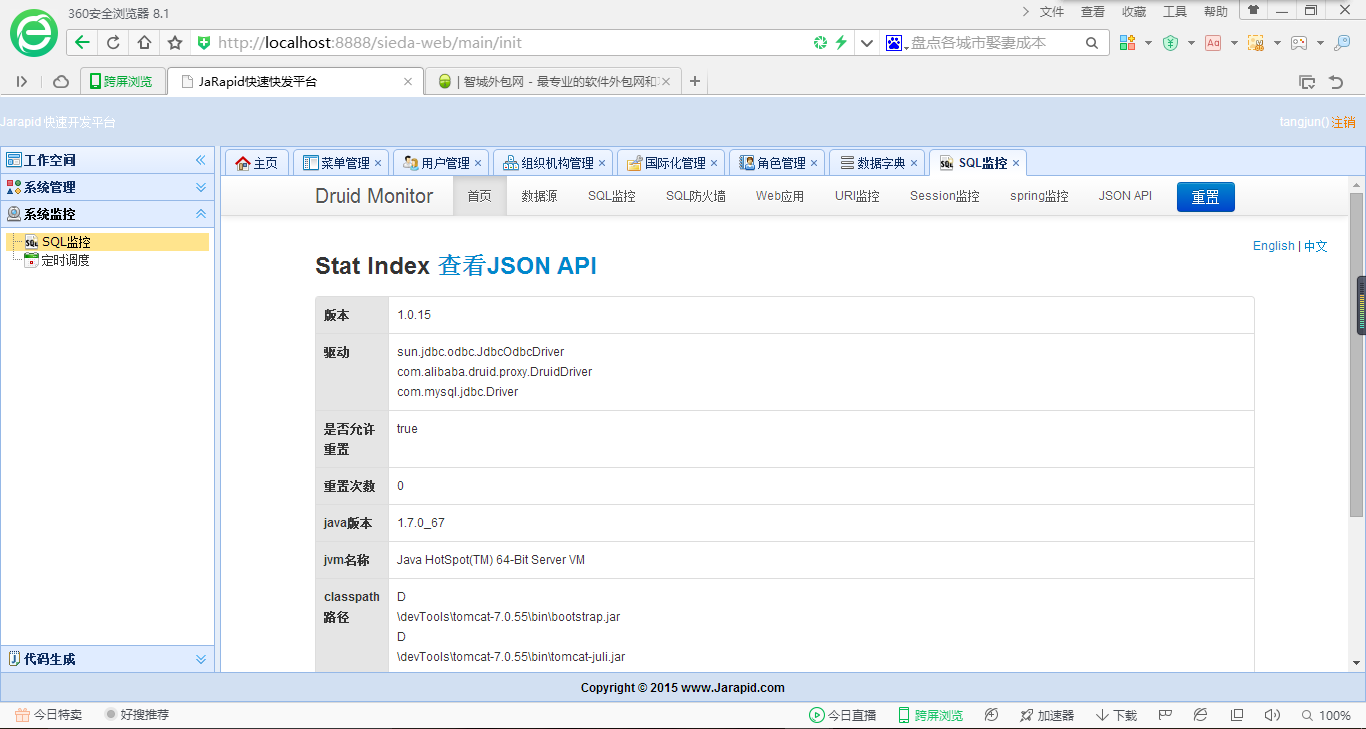The height and width of the screenshot is (729, 1366).
Task: Expand the 系统管理 section
Action: click(108, 187)
